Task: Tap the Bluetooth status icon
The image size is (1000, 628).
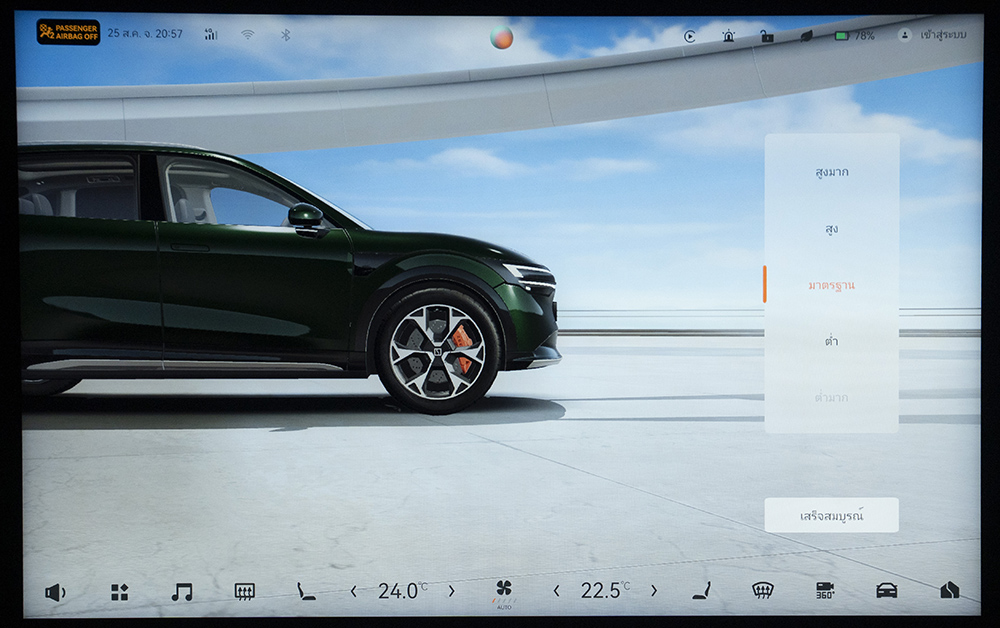Action: tap(285, 35)
